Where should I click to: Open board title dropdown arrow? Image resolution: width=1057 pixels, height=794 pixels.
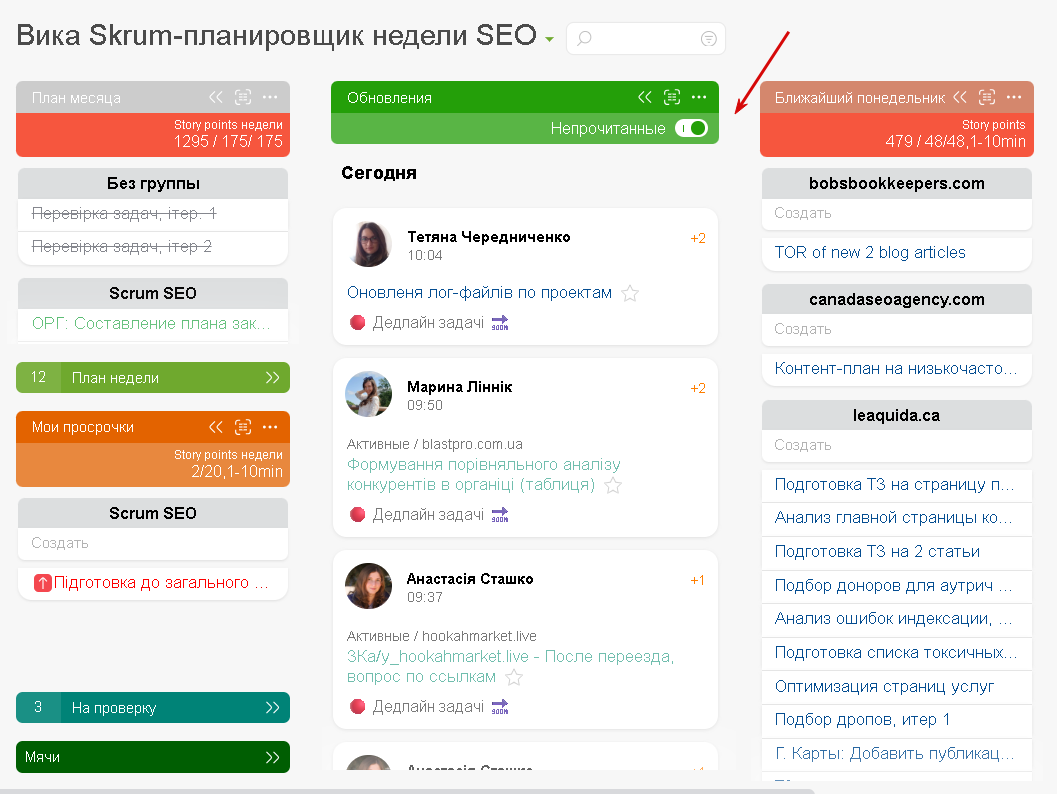coord(549,39)
